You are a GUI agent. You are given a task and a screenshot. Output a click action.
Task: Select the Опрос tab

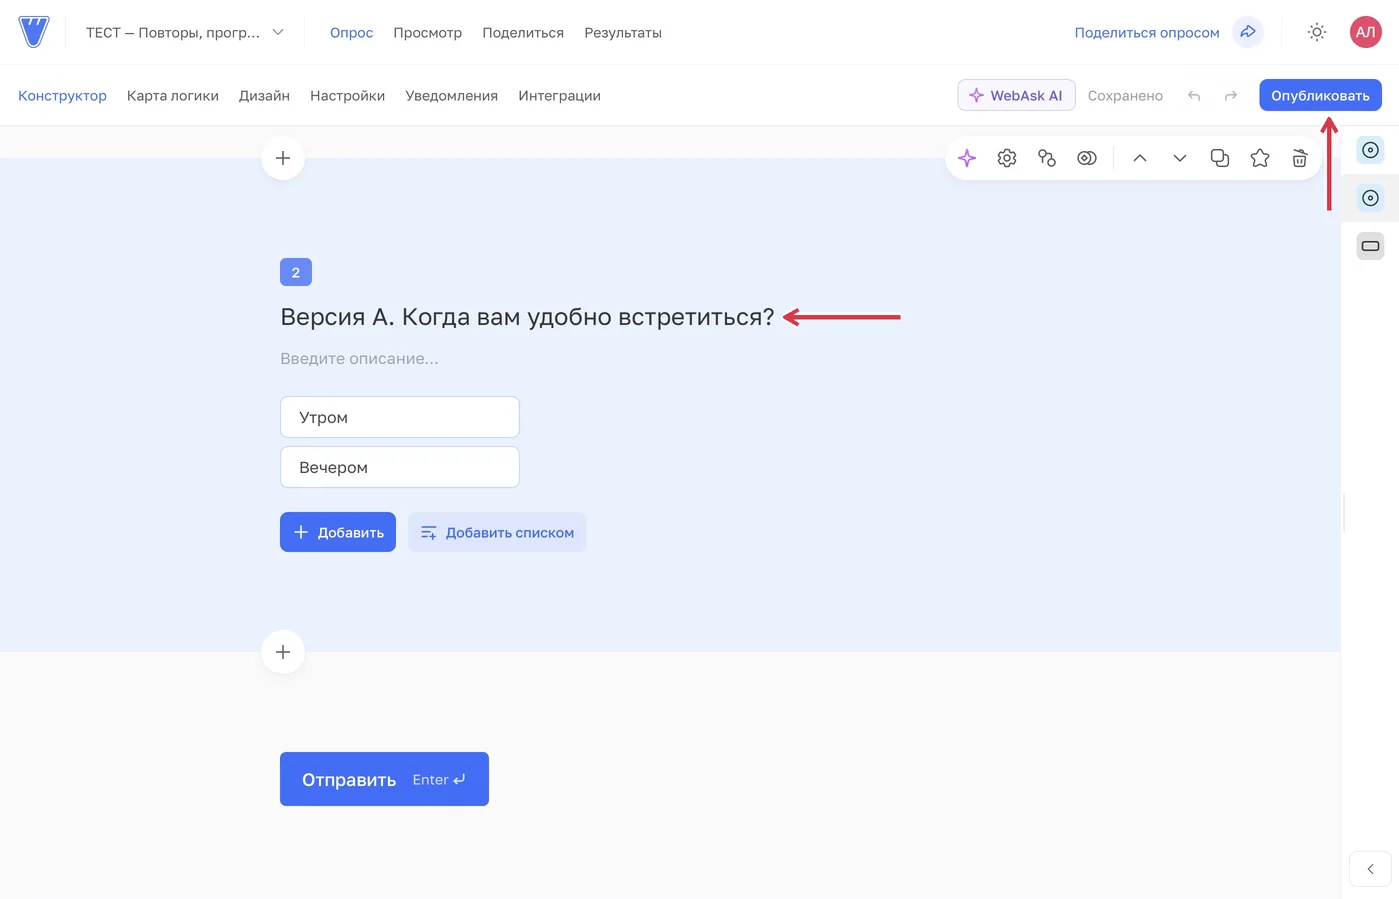click(351, 32)
